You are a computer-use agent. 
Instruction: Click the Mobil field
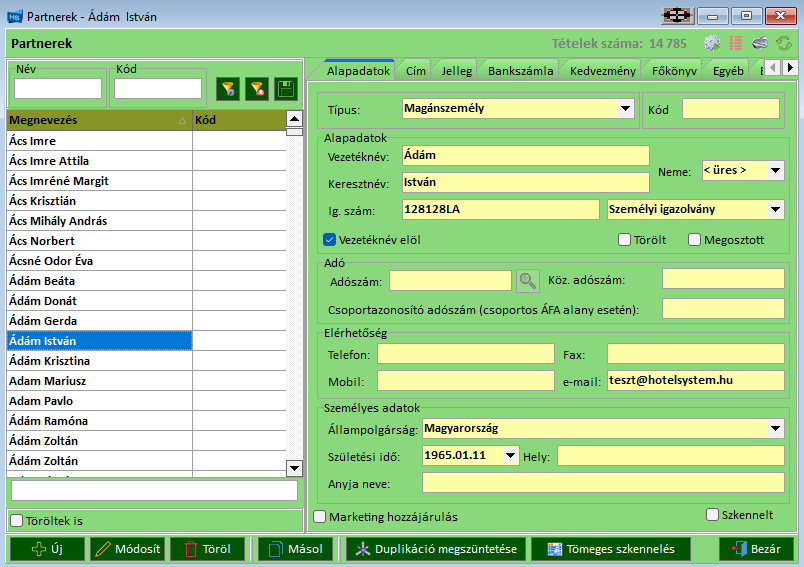tap(466, 380)
